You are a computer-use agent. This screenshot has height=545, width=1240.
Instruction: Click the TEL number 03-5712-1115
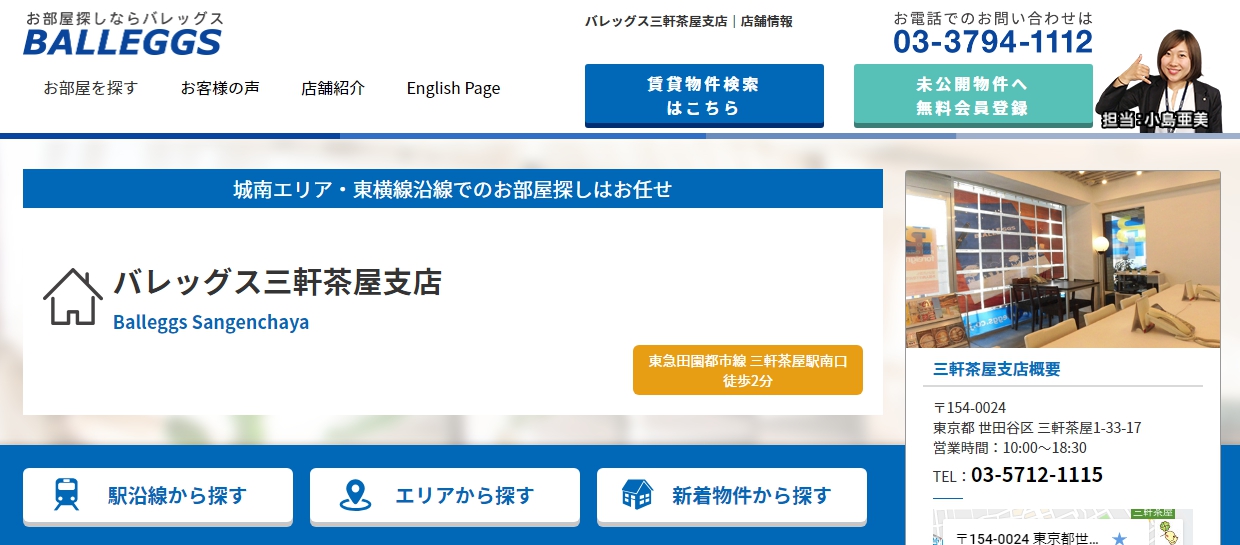(x=1037, y=475)
